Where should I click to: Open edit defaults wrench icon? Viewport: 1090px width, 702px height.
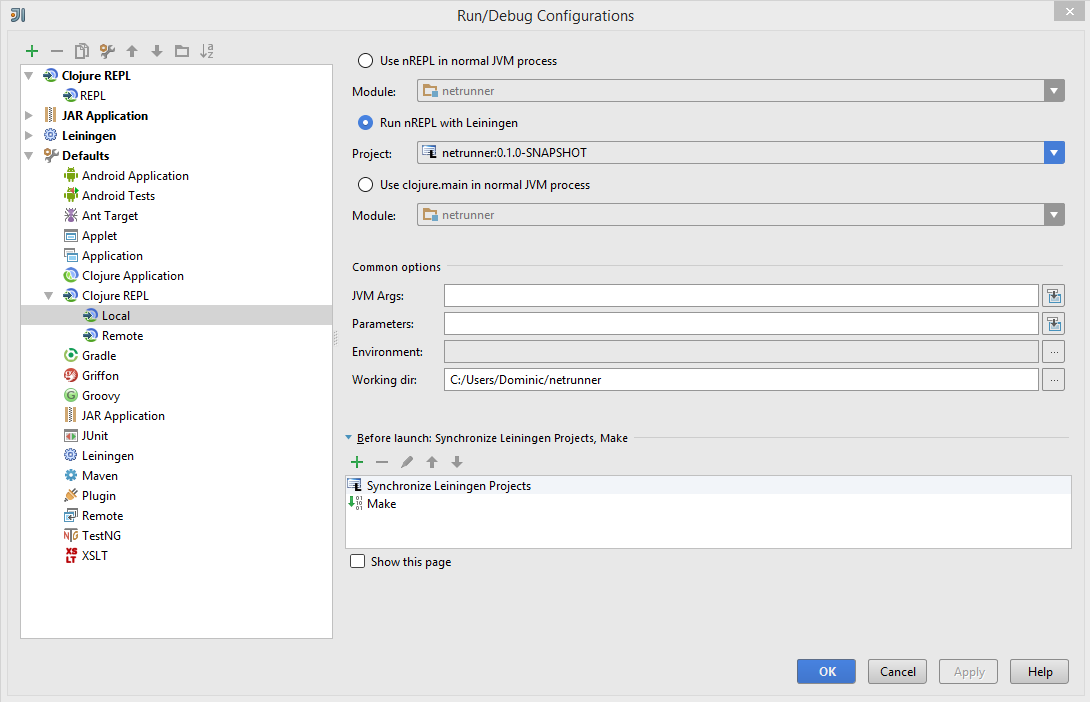(107, 51)
